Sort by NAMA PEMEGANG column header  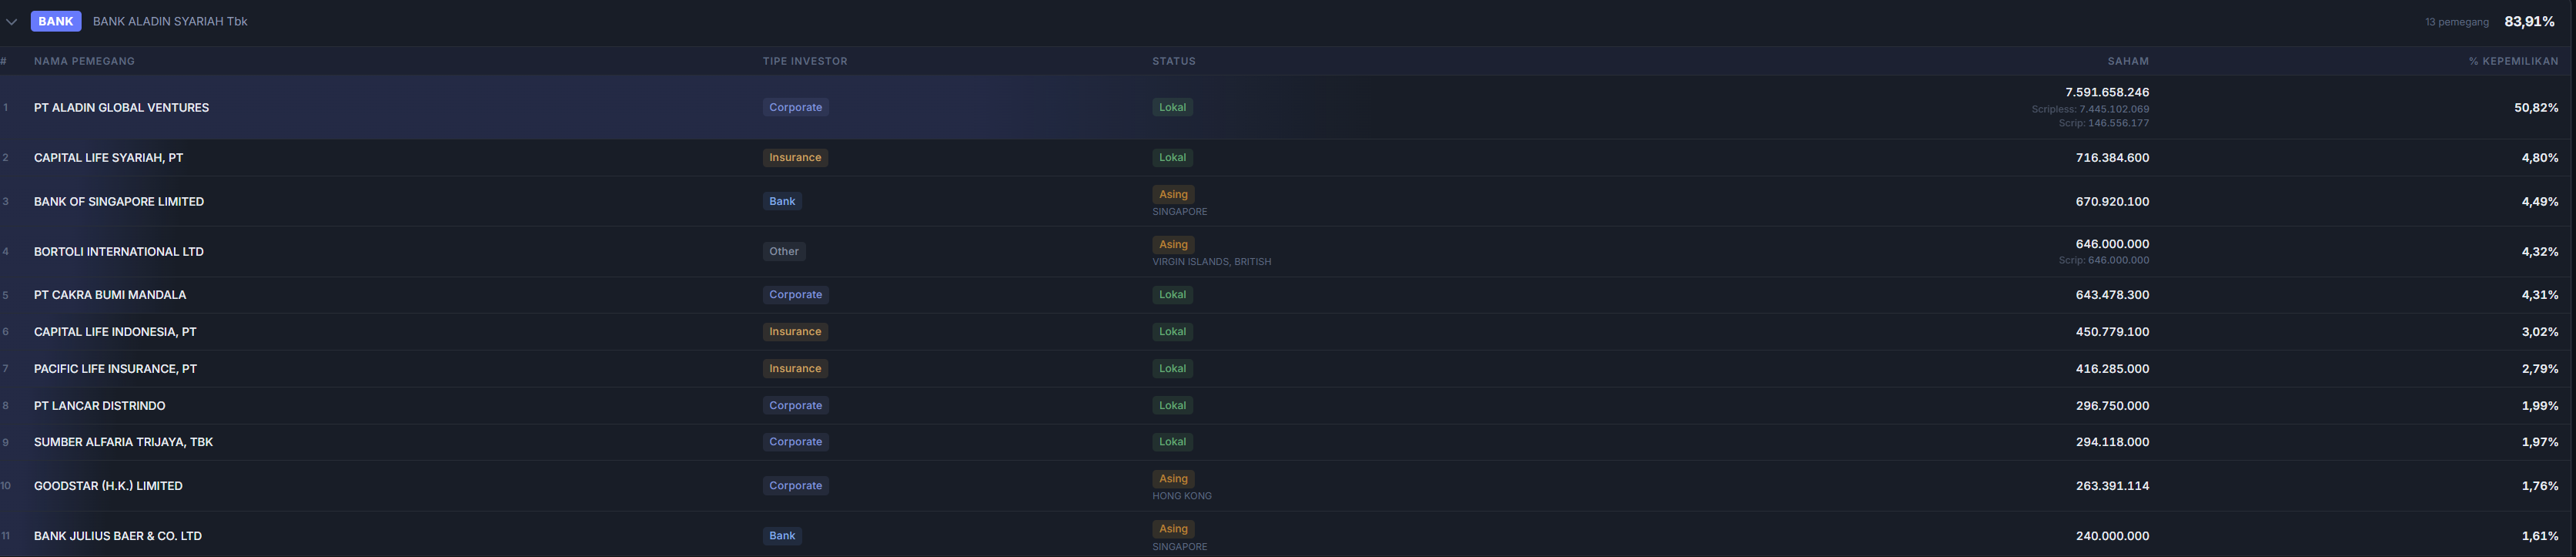point(84,61)
